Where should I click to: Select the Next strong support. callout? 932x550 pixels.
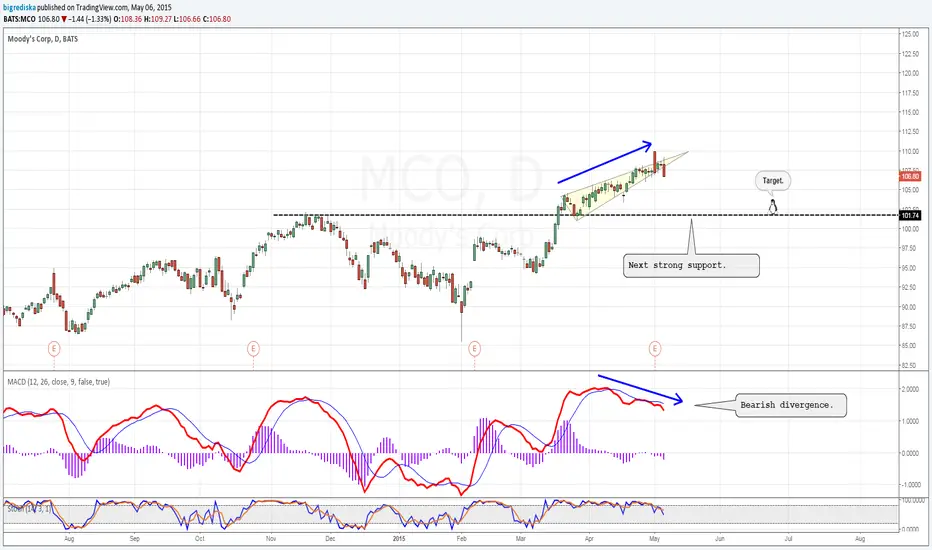[x=691, y=265]
